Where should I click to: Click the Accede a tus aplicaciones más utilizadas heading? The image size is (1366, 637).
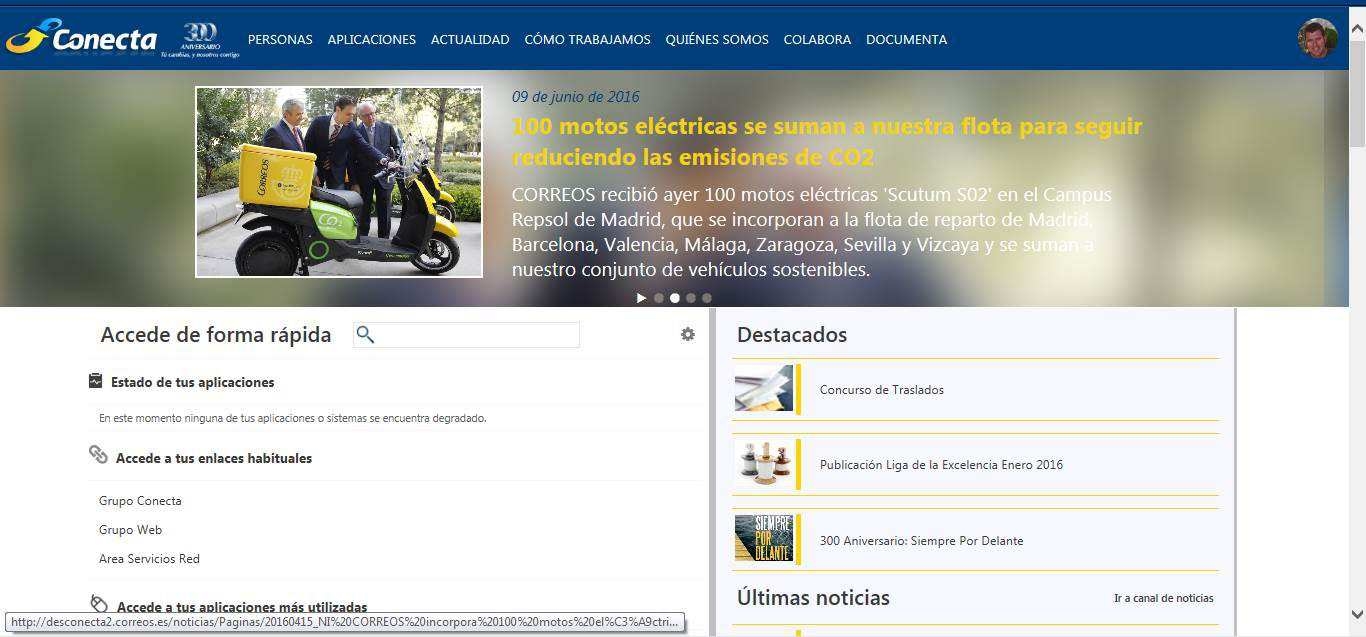coord(242,607)
